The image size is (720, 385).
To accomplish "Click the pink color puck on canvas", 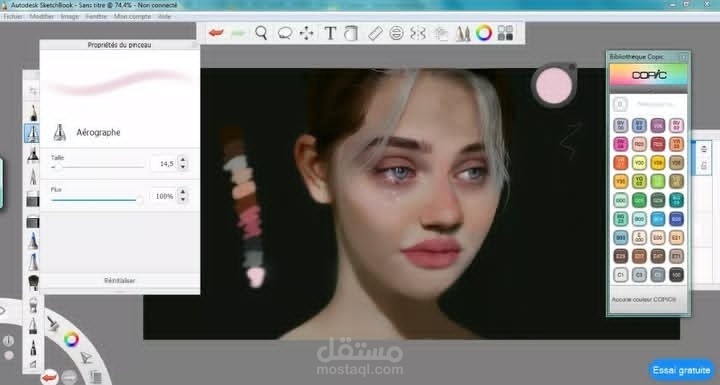I will [x=554, y=85].
